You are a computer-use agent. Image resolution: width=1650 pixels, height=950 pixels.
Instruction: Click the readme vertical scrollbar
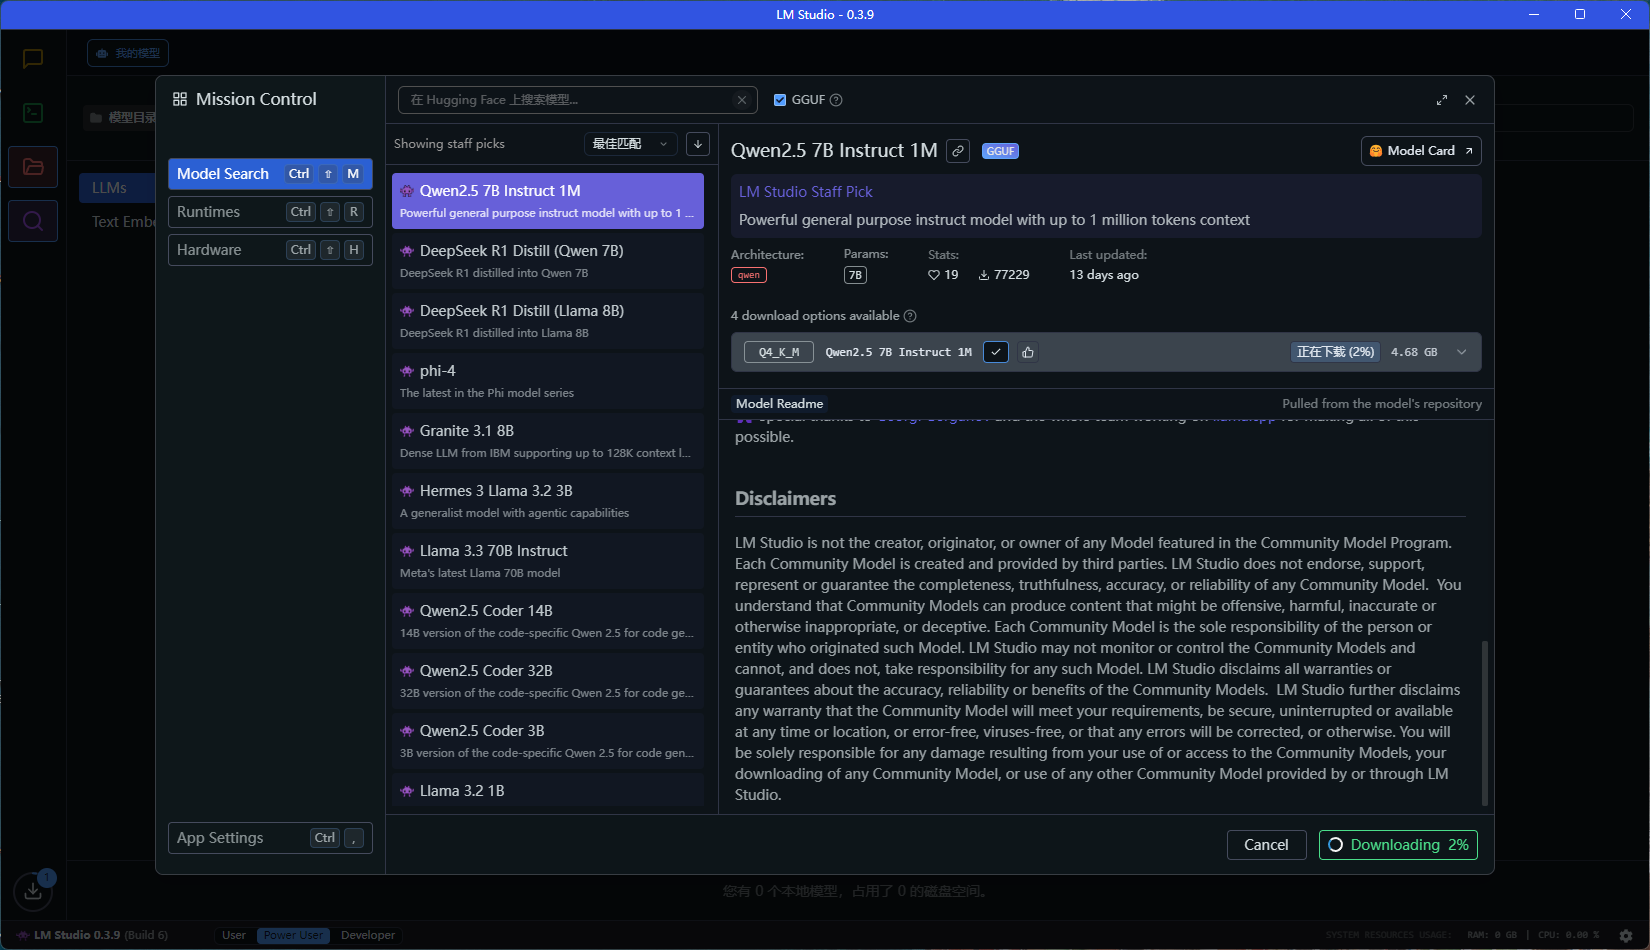point(1484,722)
